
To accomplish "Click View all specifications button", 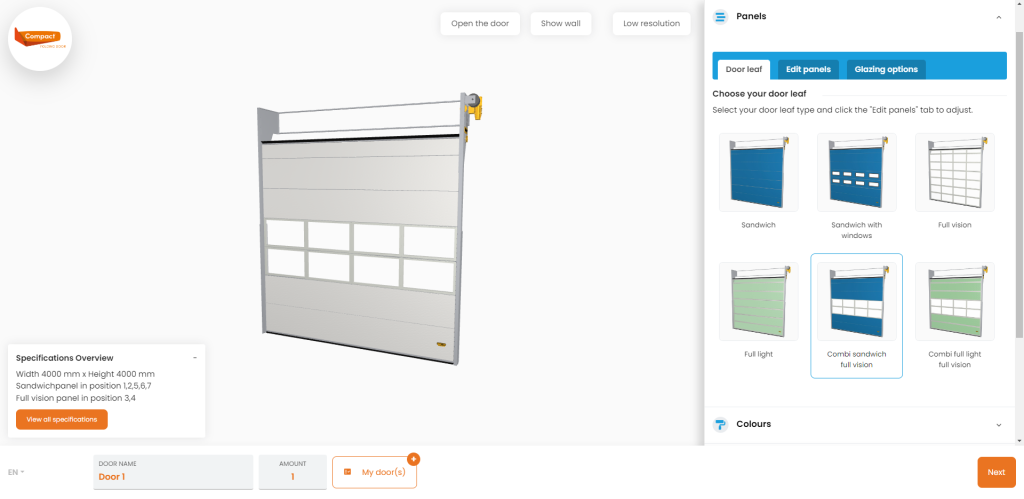I will tap(62, 419).
